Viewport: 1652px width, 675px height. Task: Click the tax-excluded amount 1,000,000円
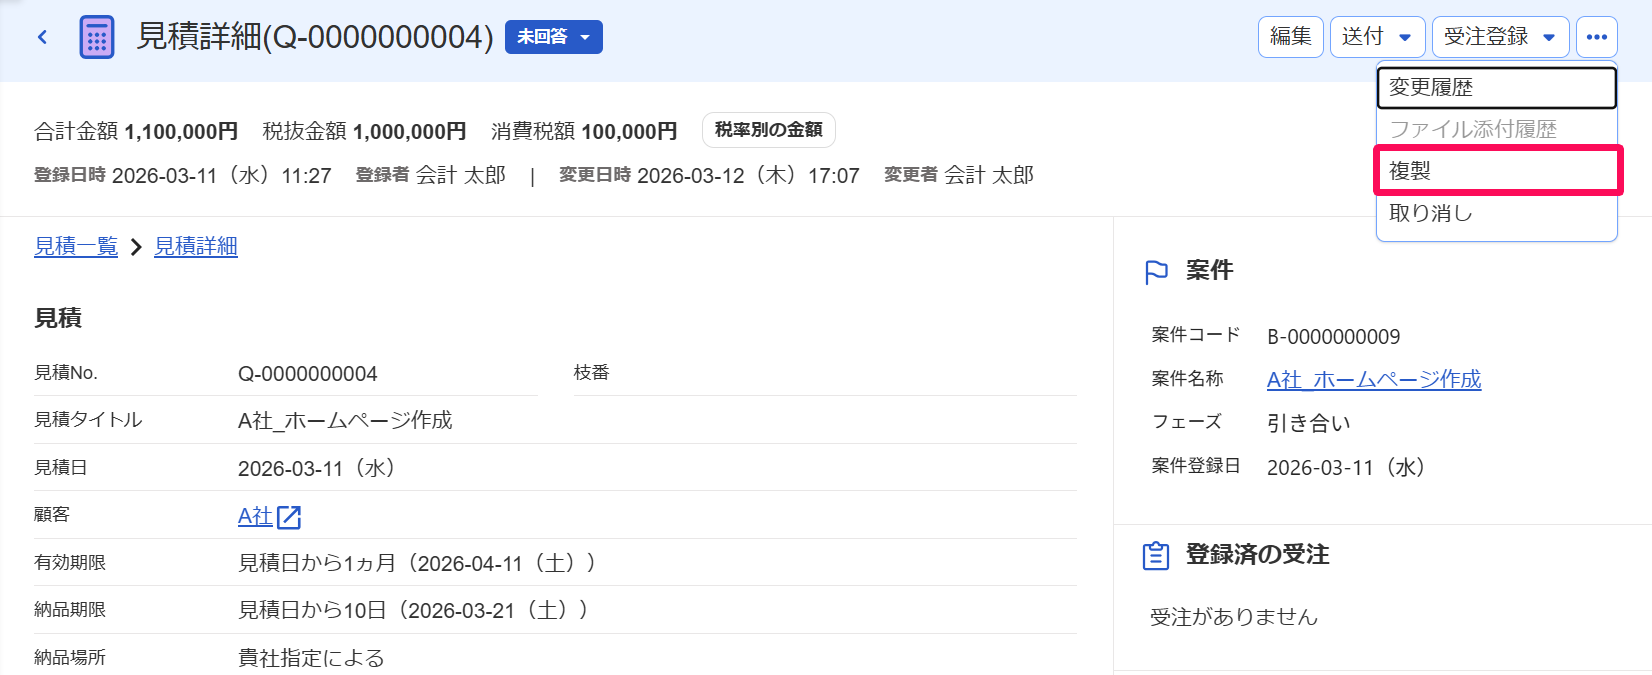(x=410, y=131)
